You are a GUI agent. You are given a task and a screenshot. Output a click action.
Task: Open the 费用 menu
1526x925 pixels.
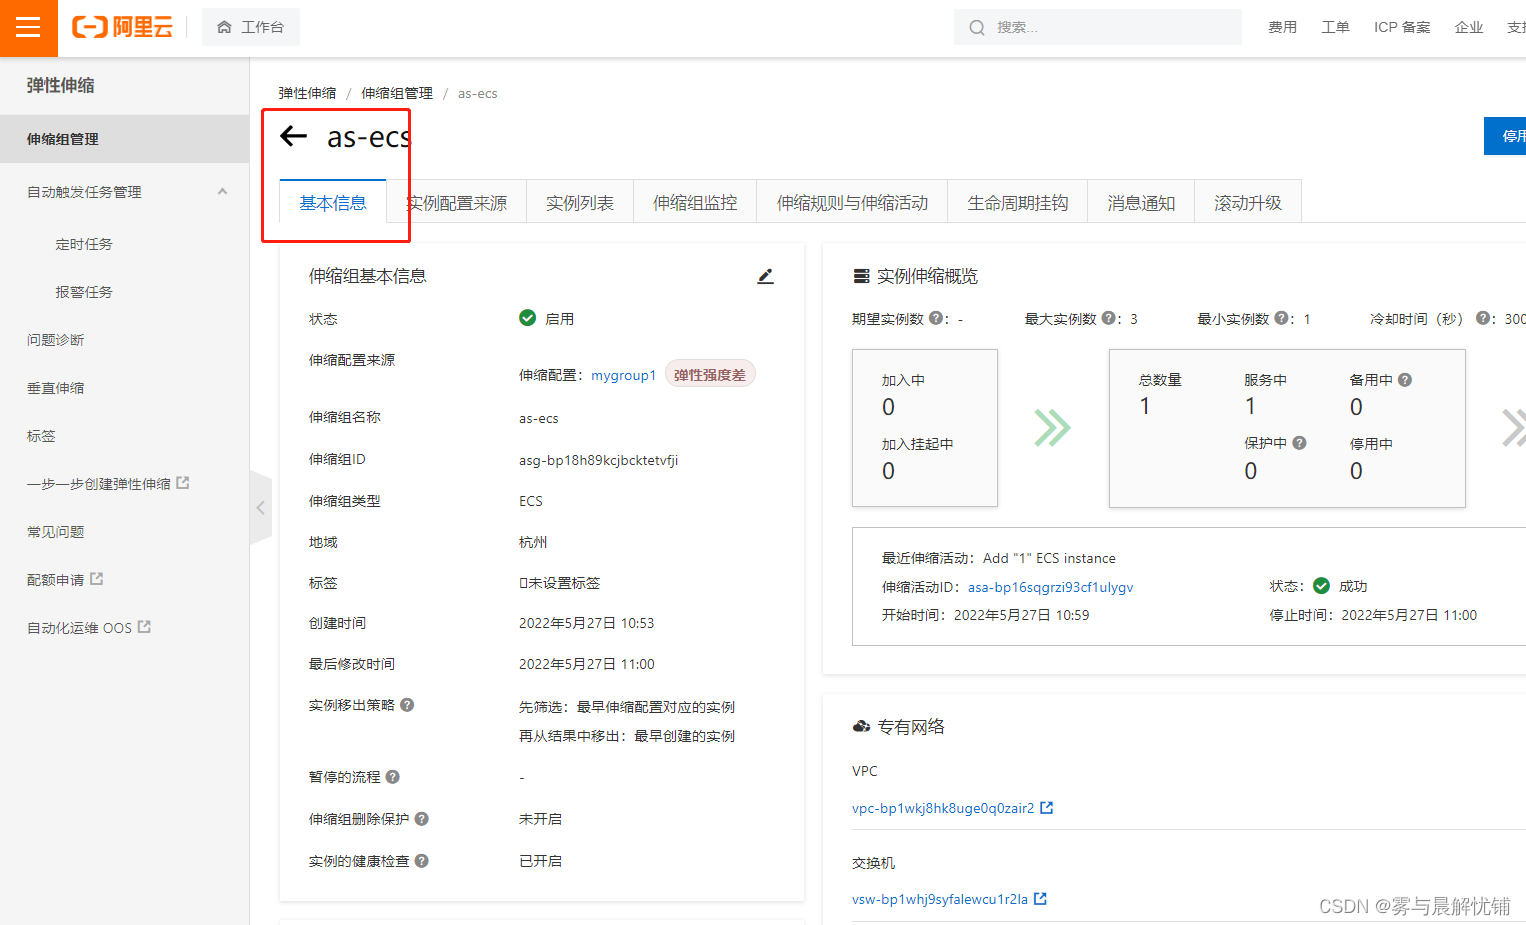click(1282, 27)
